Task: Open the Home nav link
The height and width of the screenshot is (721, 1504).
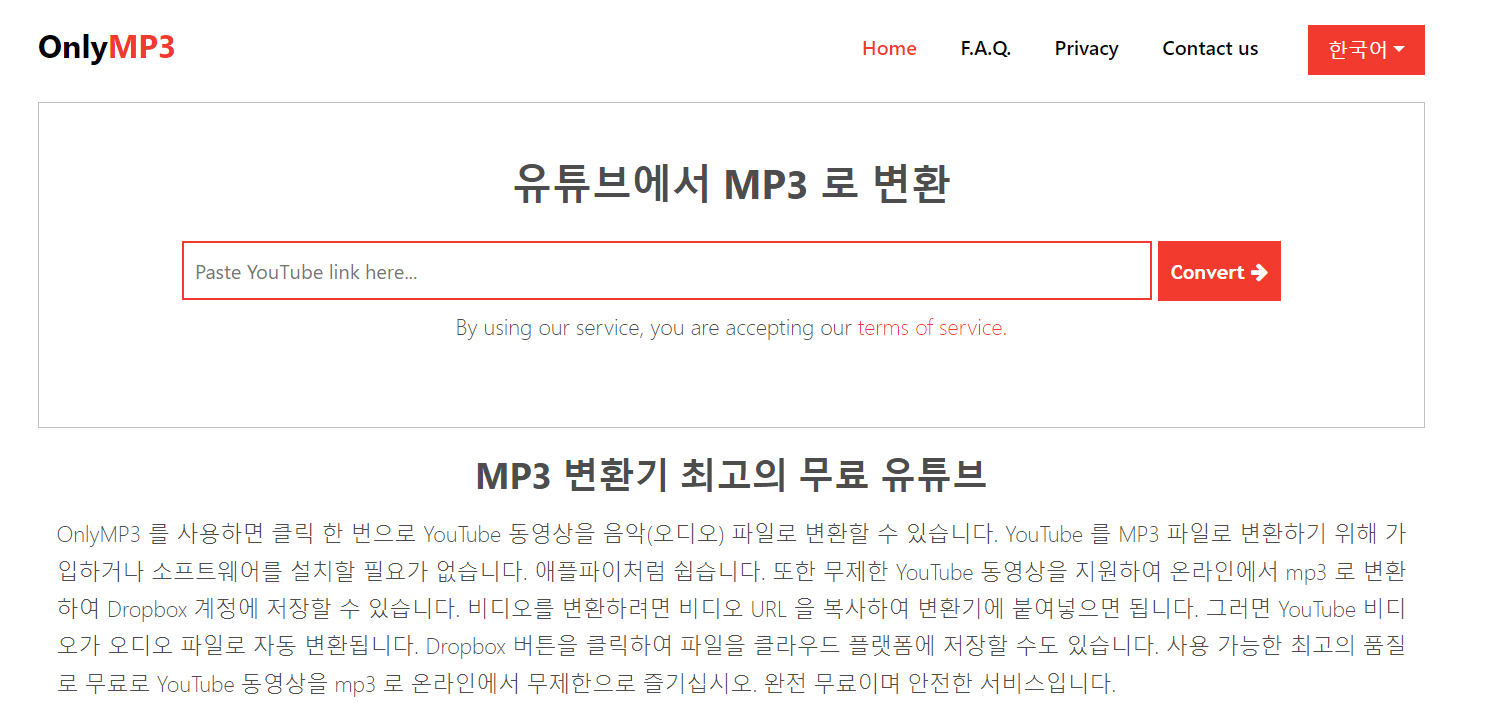Action: coord(889,48)
